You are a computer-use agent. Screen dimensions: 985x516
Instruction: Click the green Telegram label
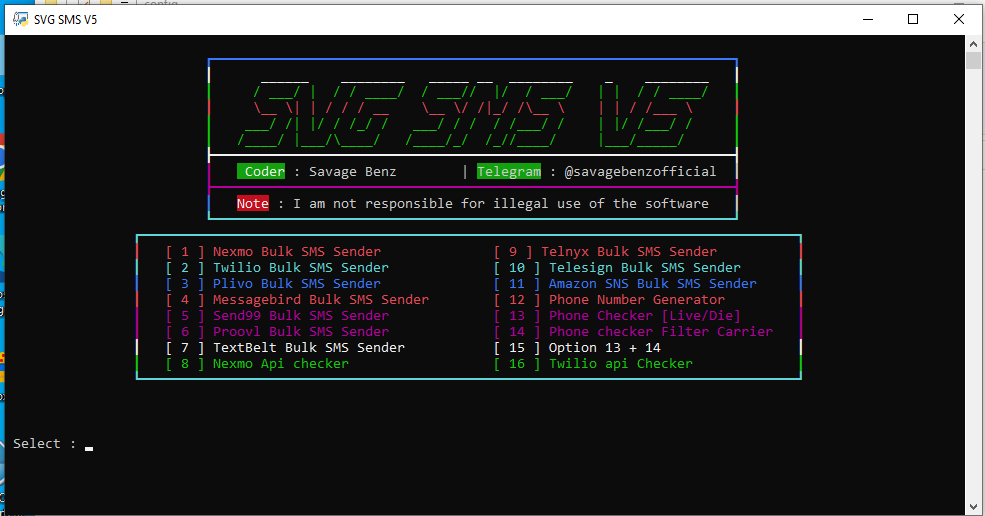(x=509, y=172)
